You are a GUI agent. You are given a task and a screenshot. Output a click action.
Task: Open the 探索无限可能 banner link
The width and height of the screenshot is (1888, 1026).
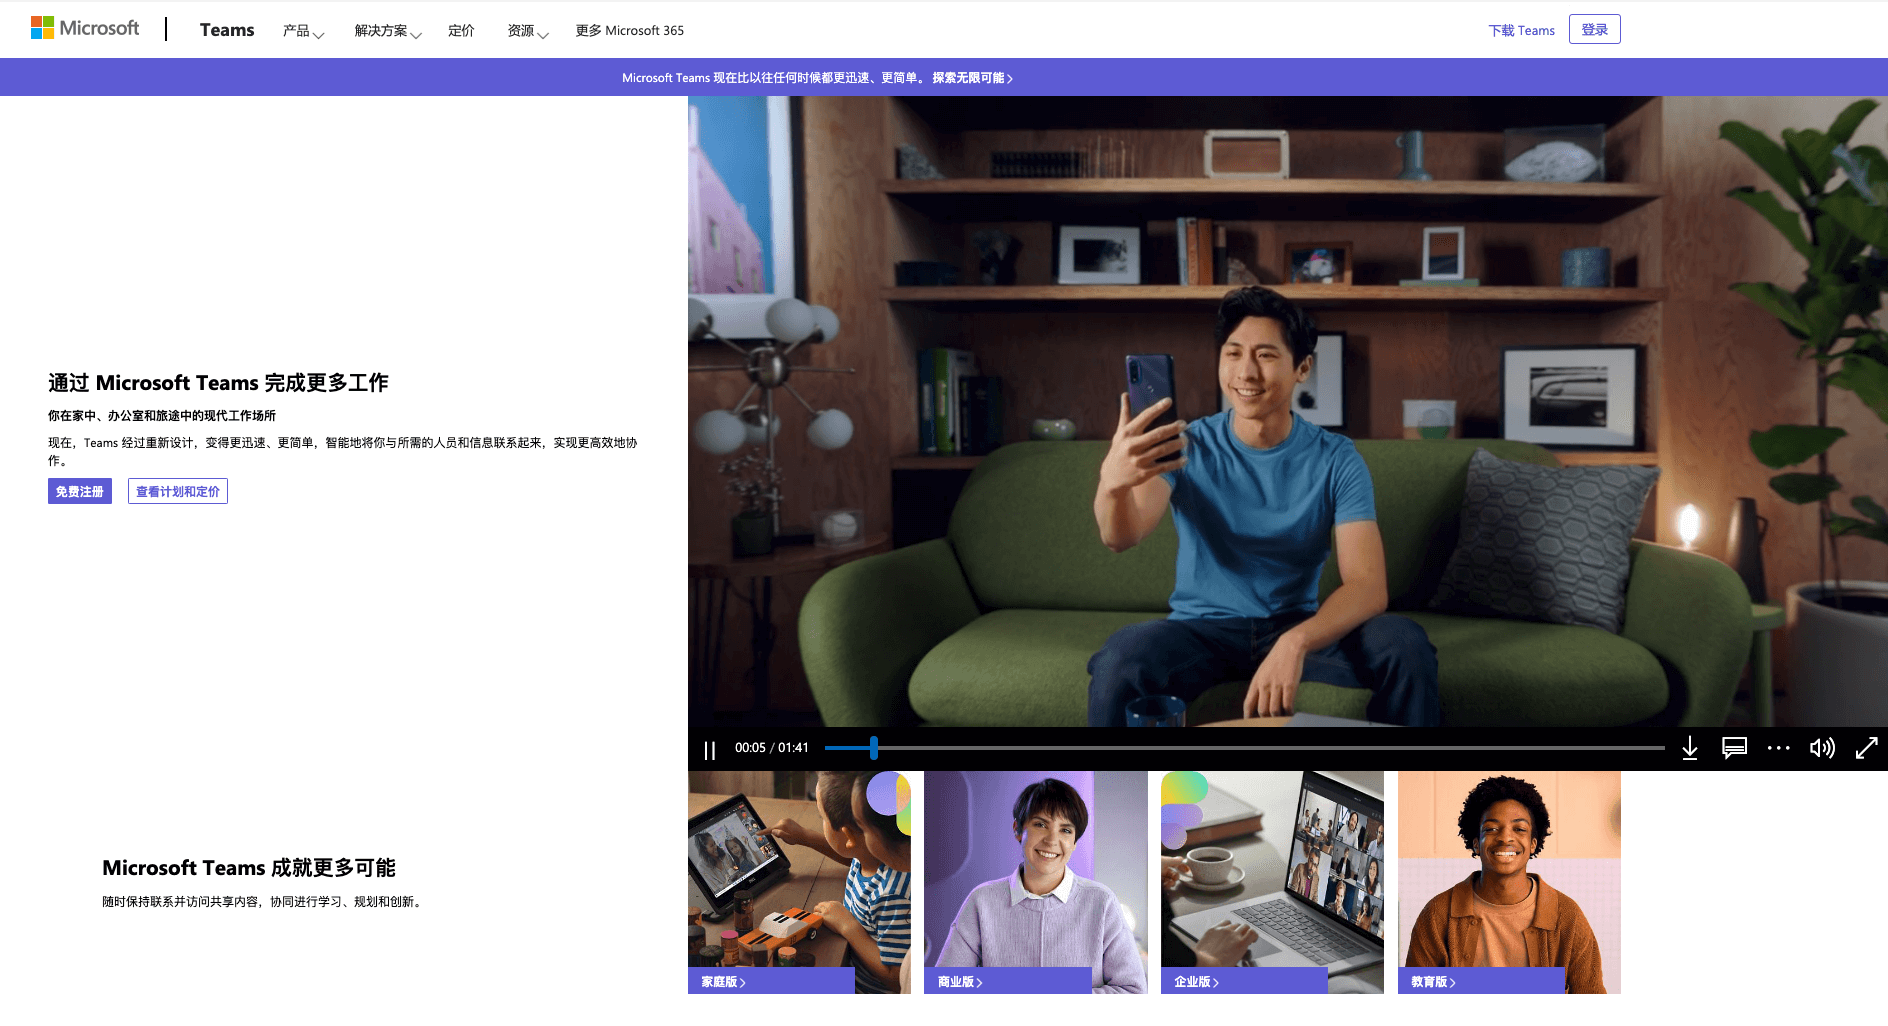972,78
